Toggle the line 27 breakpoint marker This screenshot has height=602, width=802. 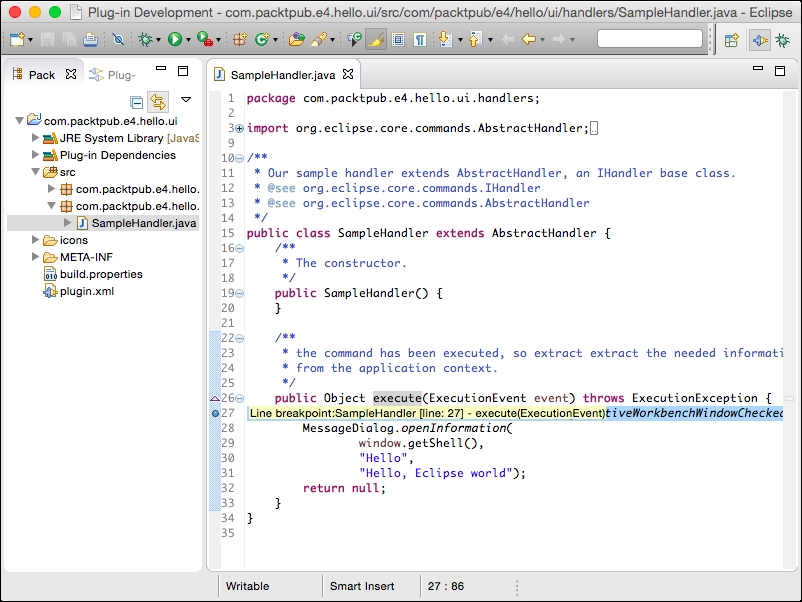coord(216,413)
